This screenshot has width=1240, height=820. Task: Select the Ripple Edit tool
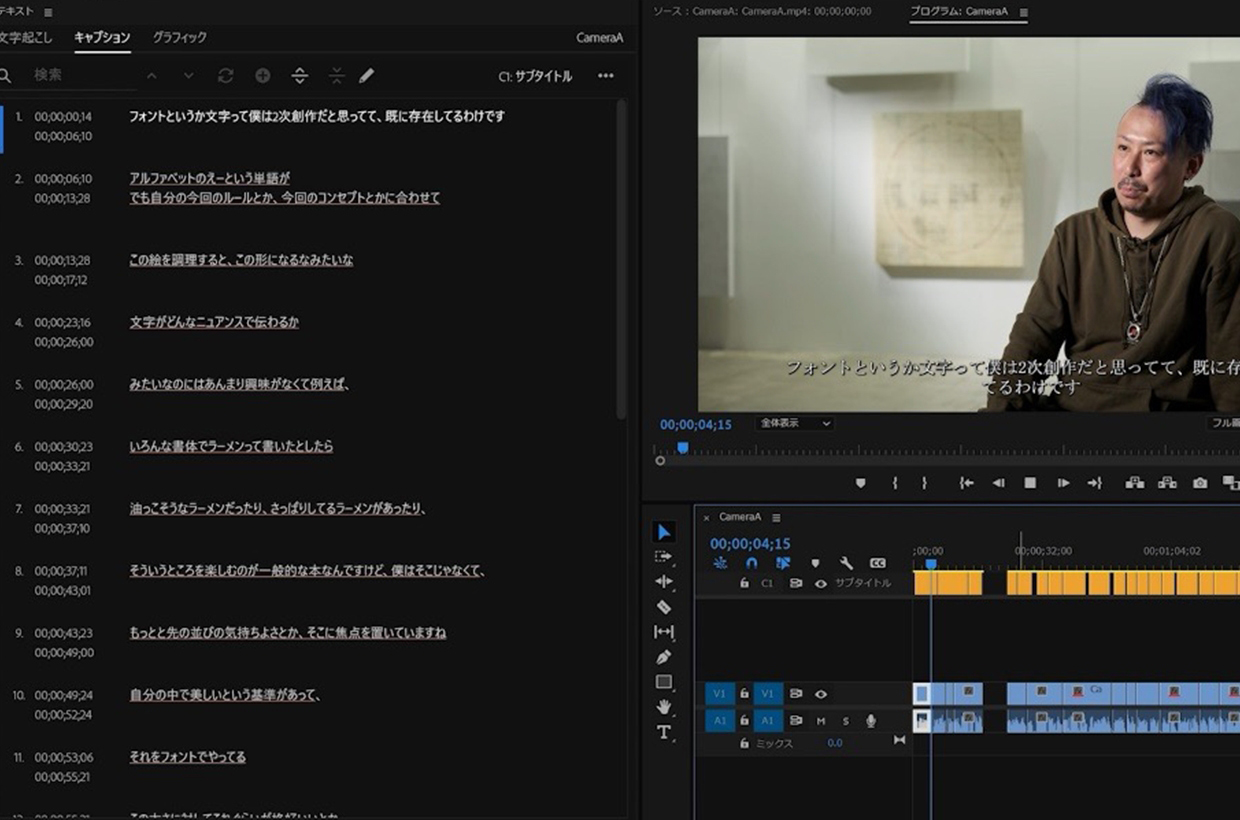coord(664,582)
